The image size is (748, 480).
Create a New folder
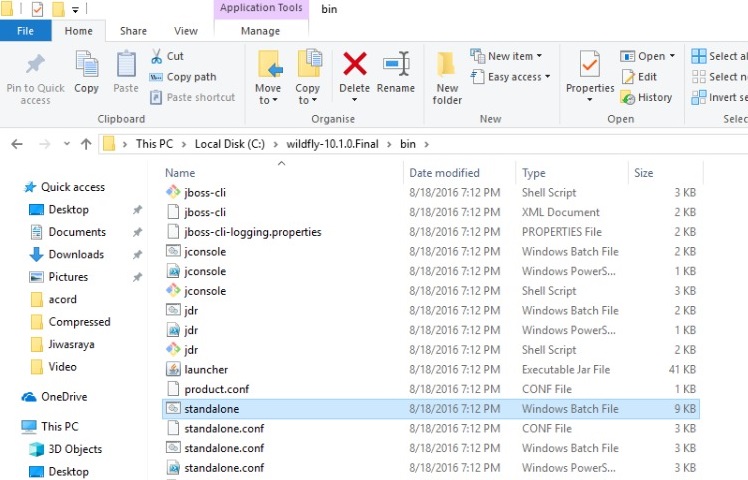click(447, 78)
